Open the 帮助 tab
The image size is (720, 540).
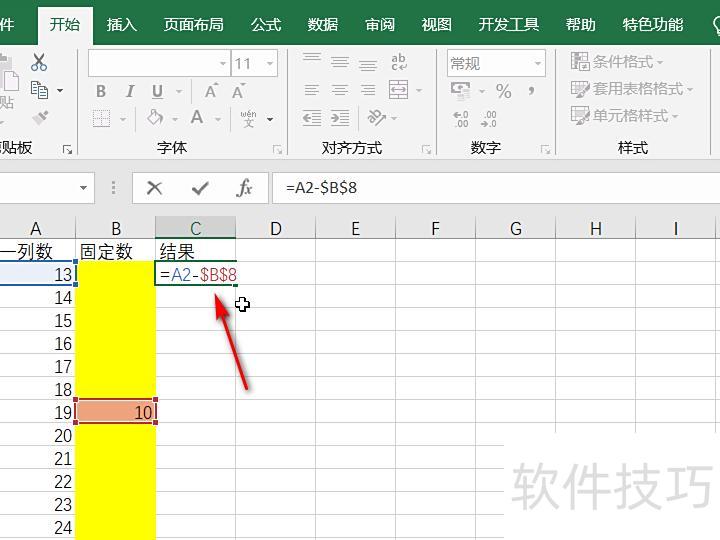[580, 24]
